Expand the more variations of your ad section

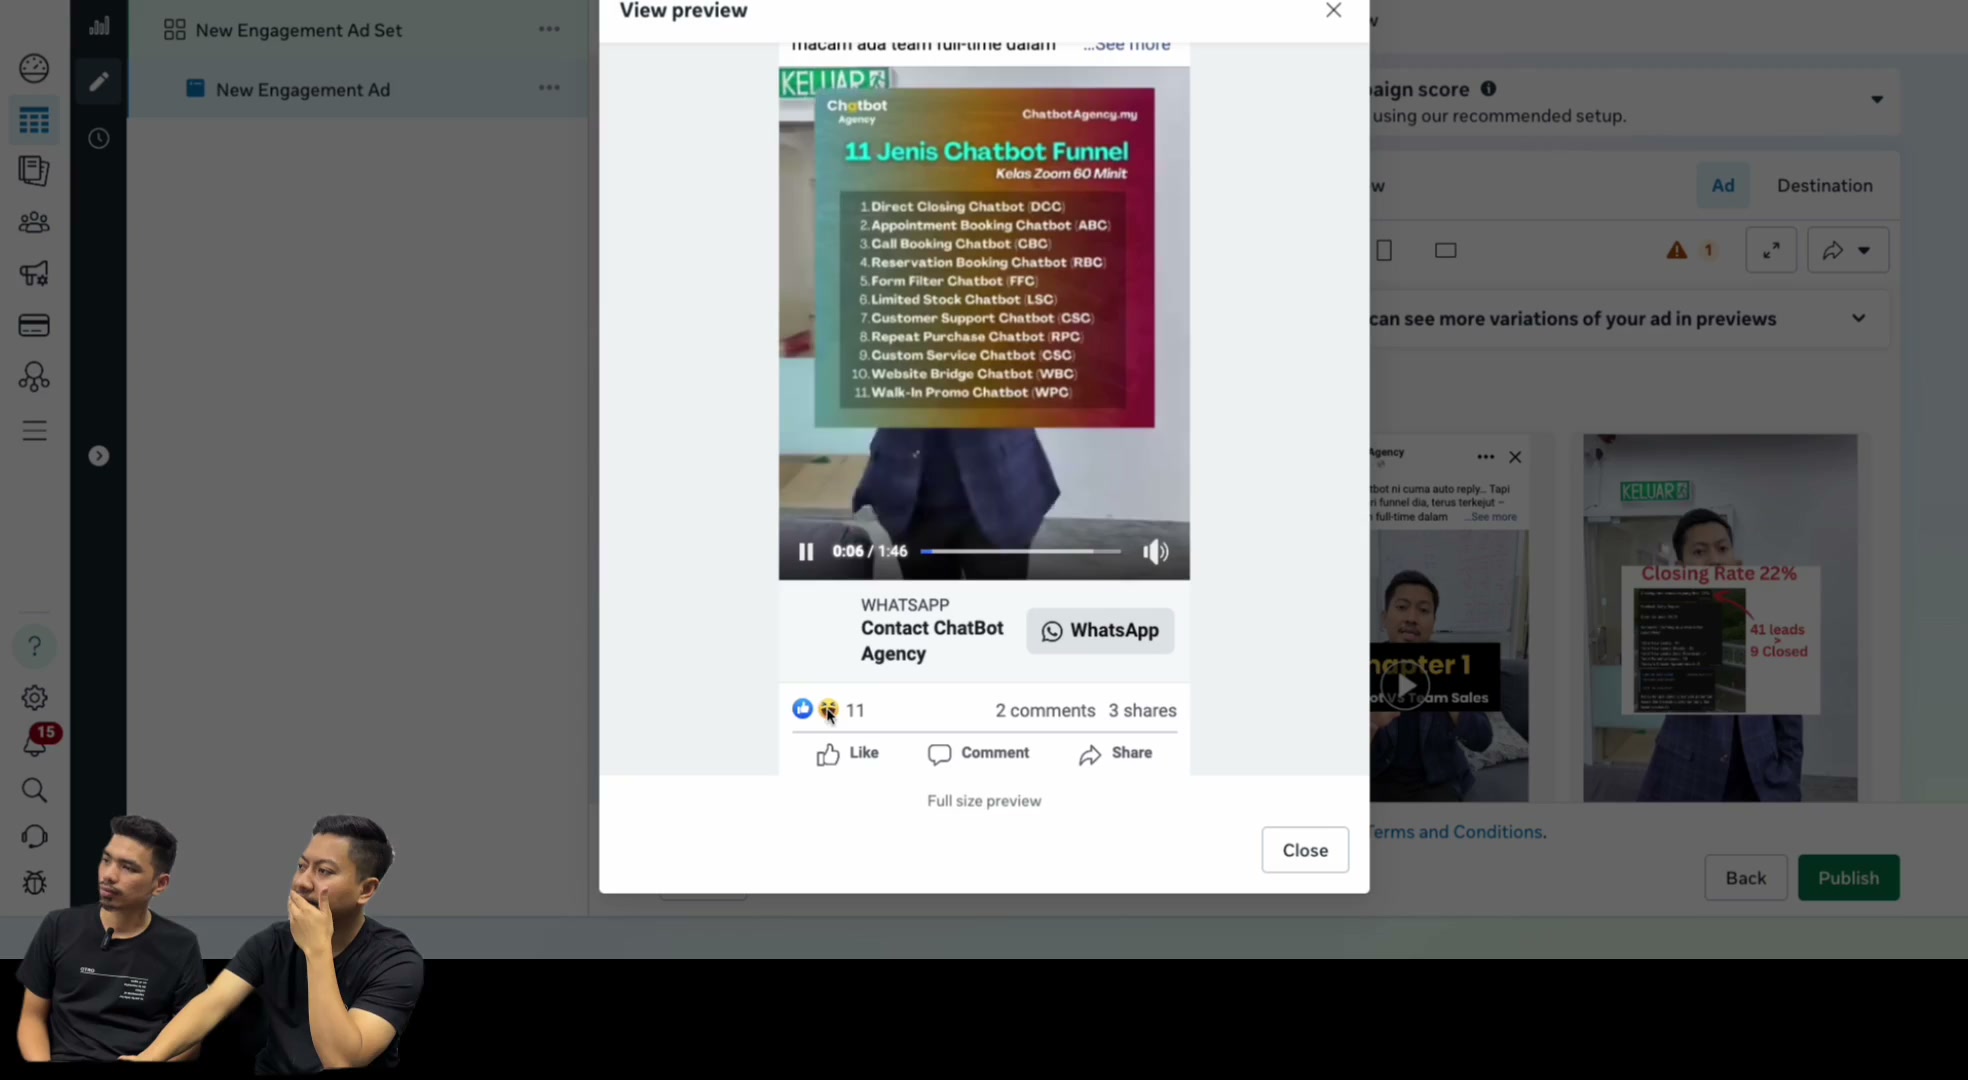coord(1858,318)
